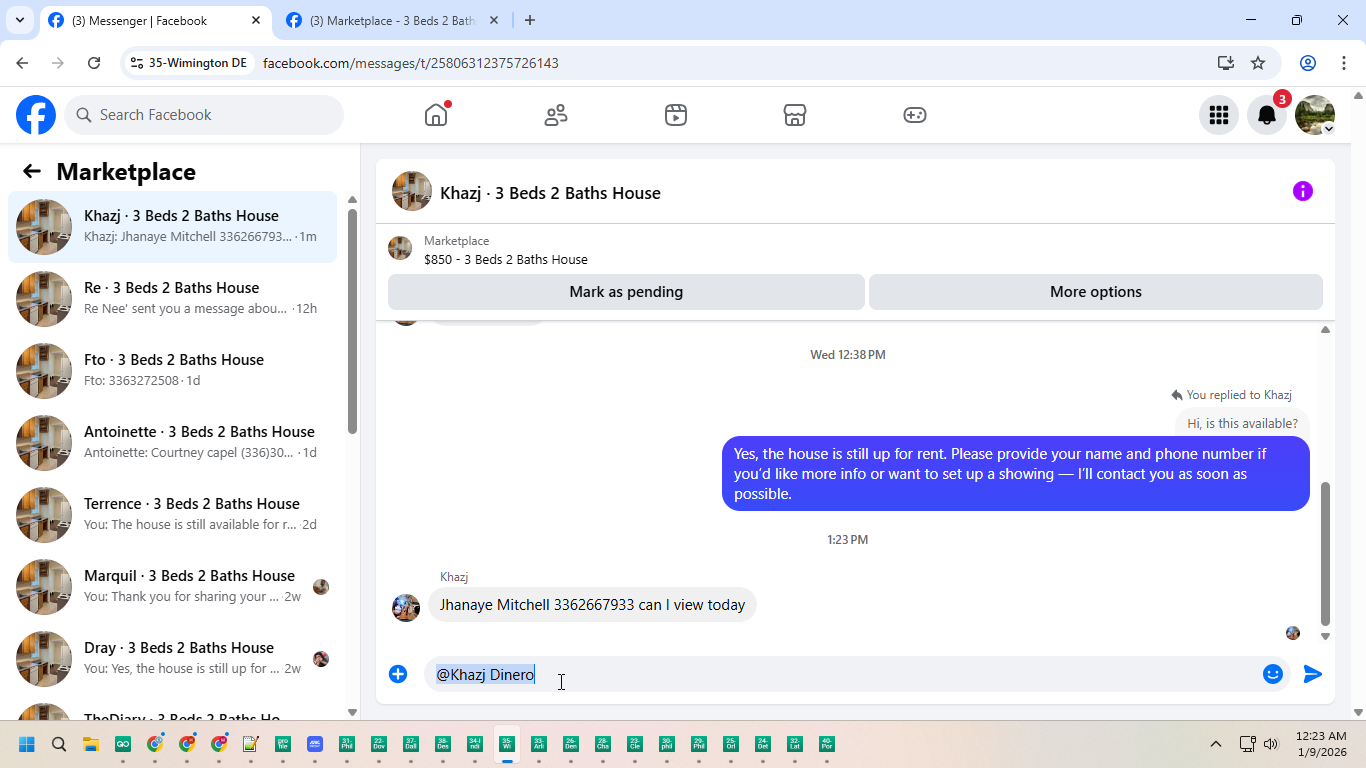
Task: Reload the page
Action: (94, 63)
